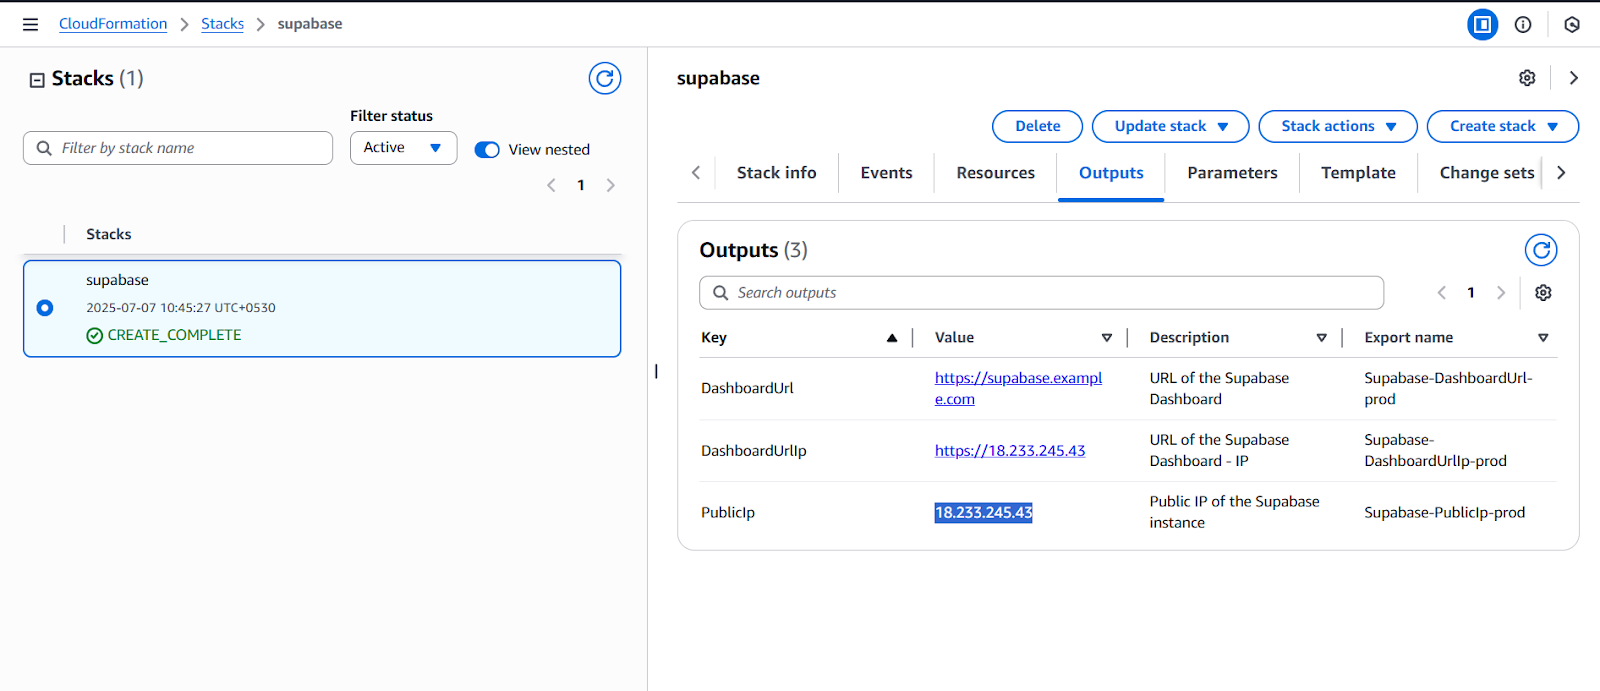Switch to the Events tab

tap(887, 173)
